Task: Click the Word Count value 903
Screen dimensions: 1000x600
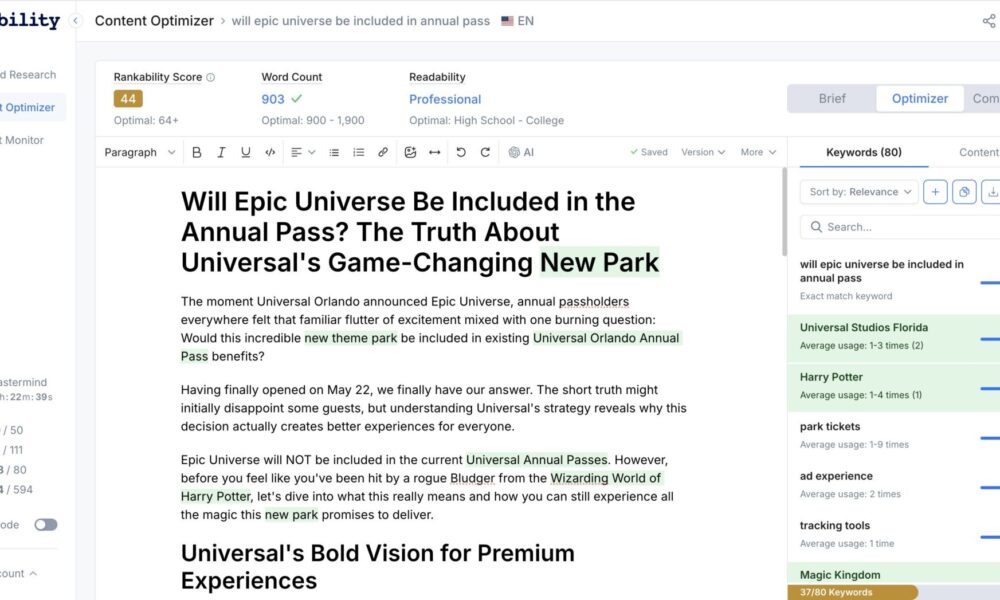Action: tap(273, 99)
